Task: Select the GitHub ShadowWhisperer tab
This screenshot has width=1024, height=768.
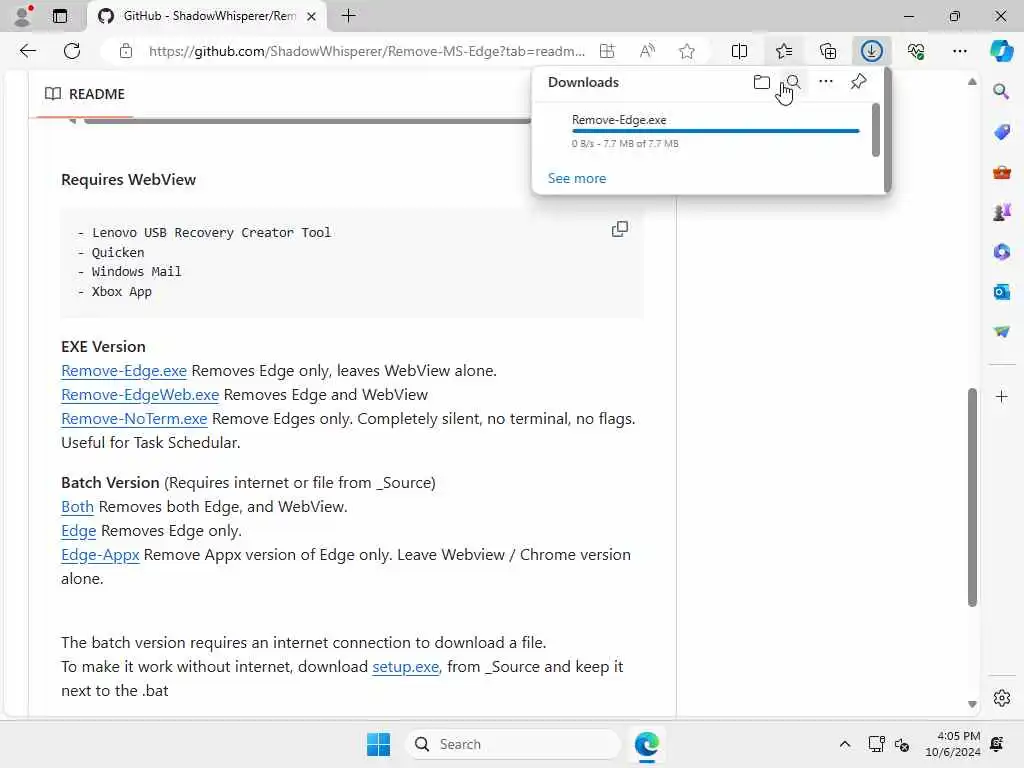Action: 207,16
